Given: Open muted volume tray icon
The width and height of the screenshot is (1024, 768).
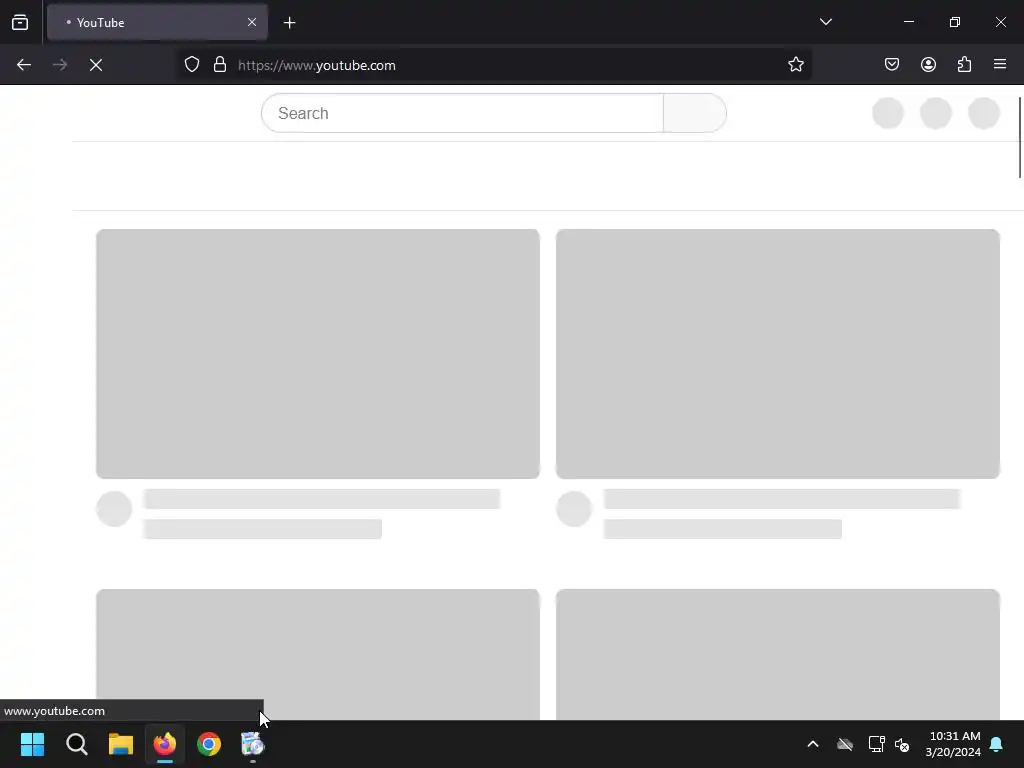Looking at the screenshot, I should pyautogui.click(x=903, y=744).
